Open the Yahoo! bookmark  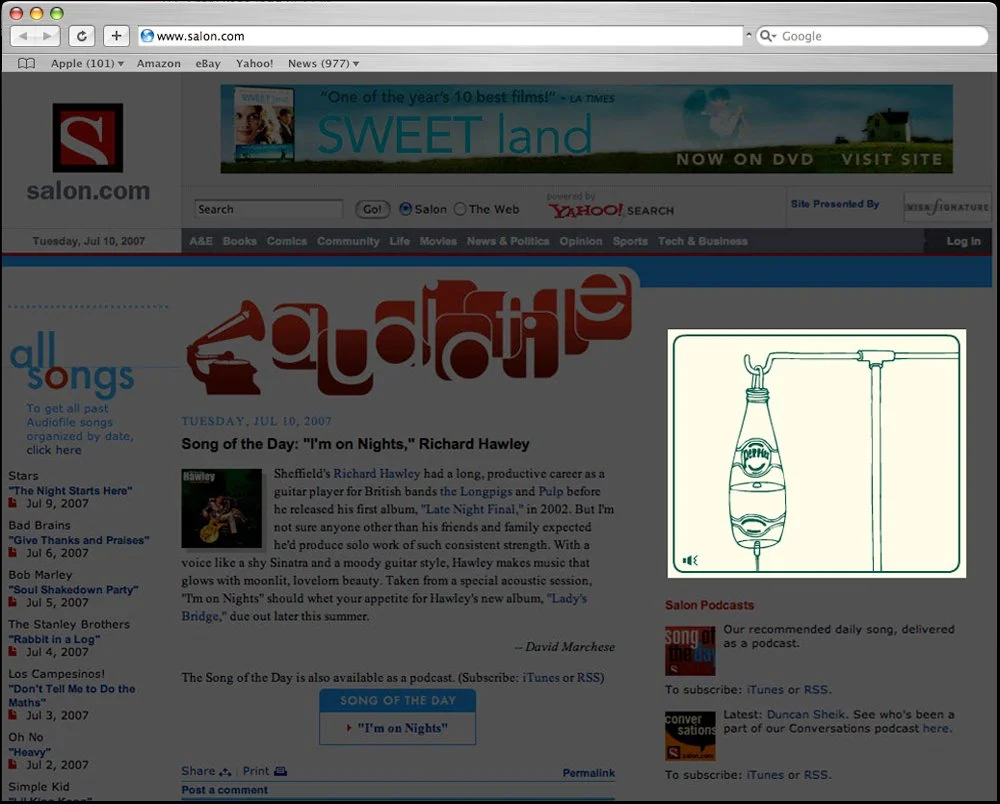click(254, 63)
